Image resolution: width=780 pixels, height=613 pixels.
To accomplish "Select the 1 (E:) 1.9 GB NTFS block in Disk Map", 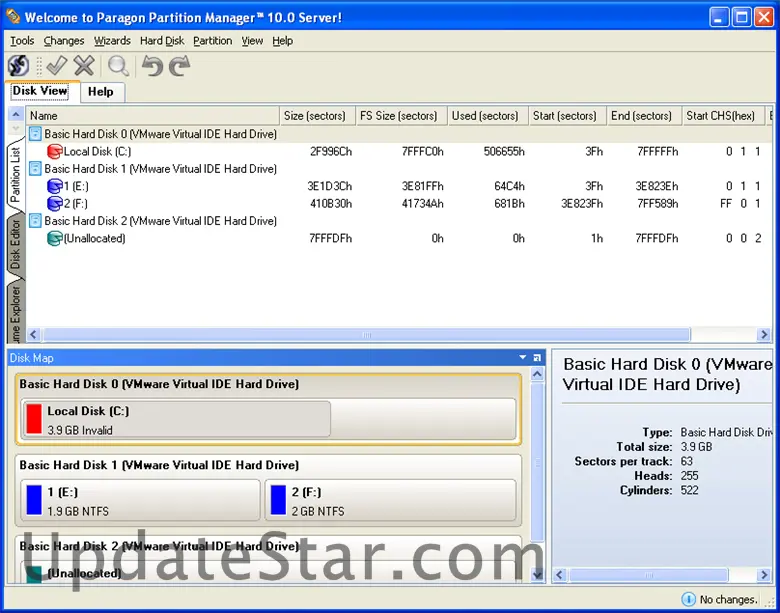I will [140, 500].
